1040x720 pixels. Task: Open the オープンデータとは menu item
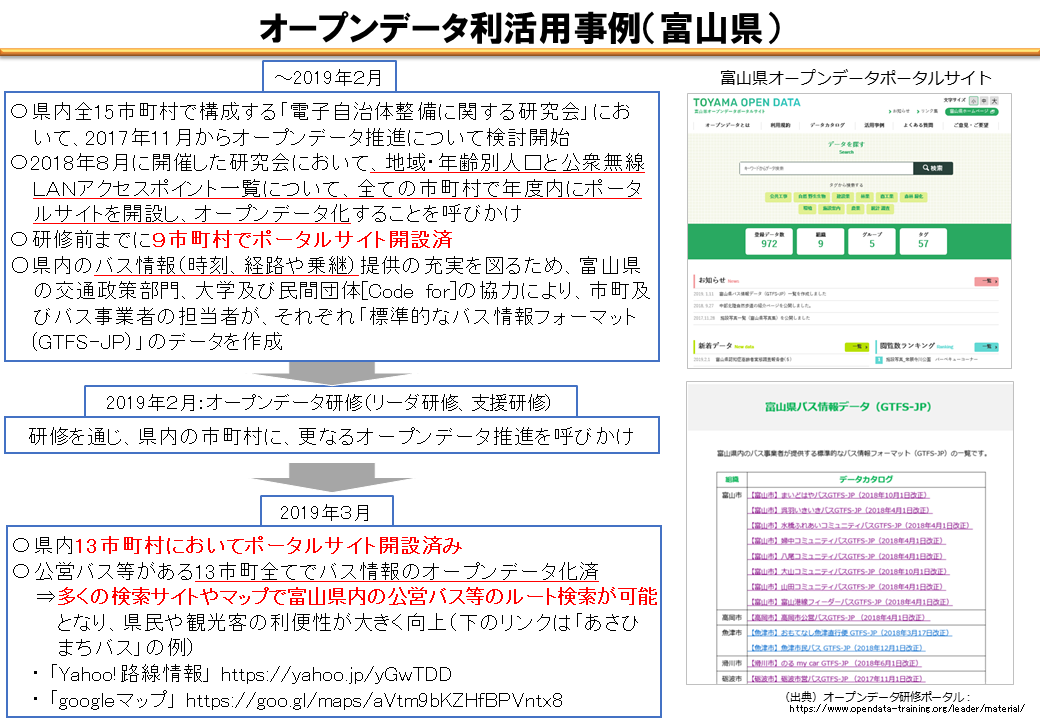[728, 126]
